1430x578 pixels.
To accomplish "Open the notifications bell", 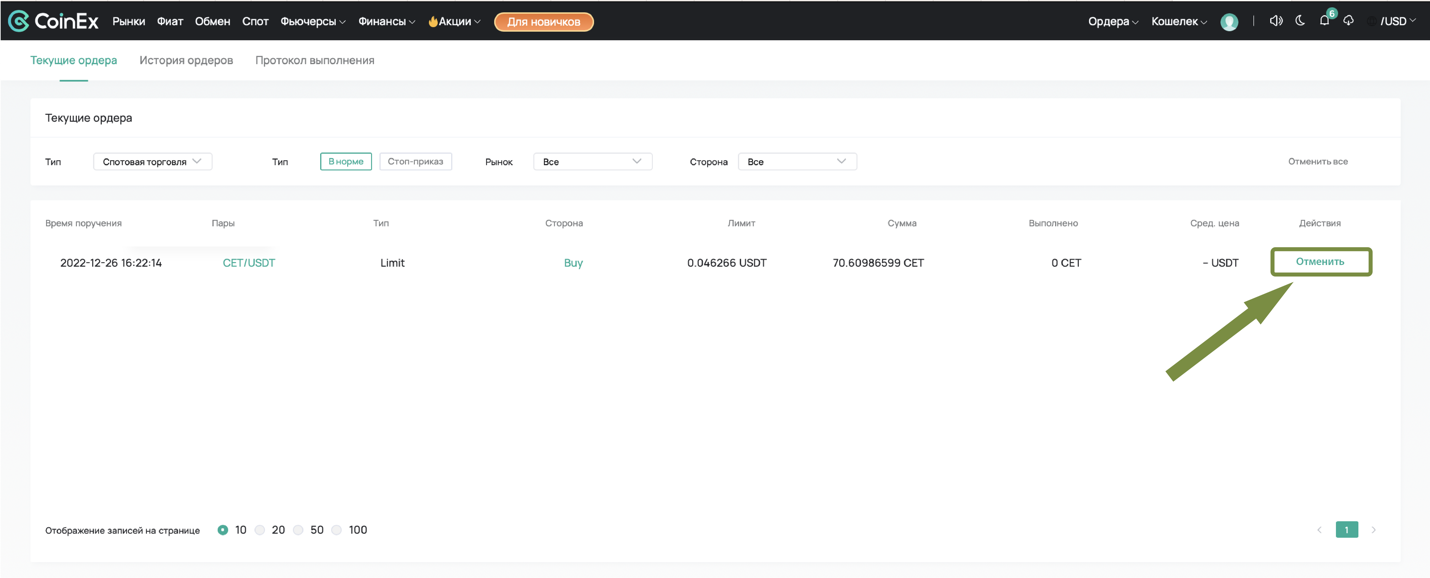I will (x=1324, y=21).
